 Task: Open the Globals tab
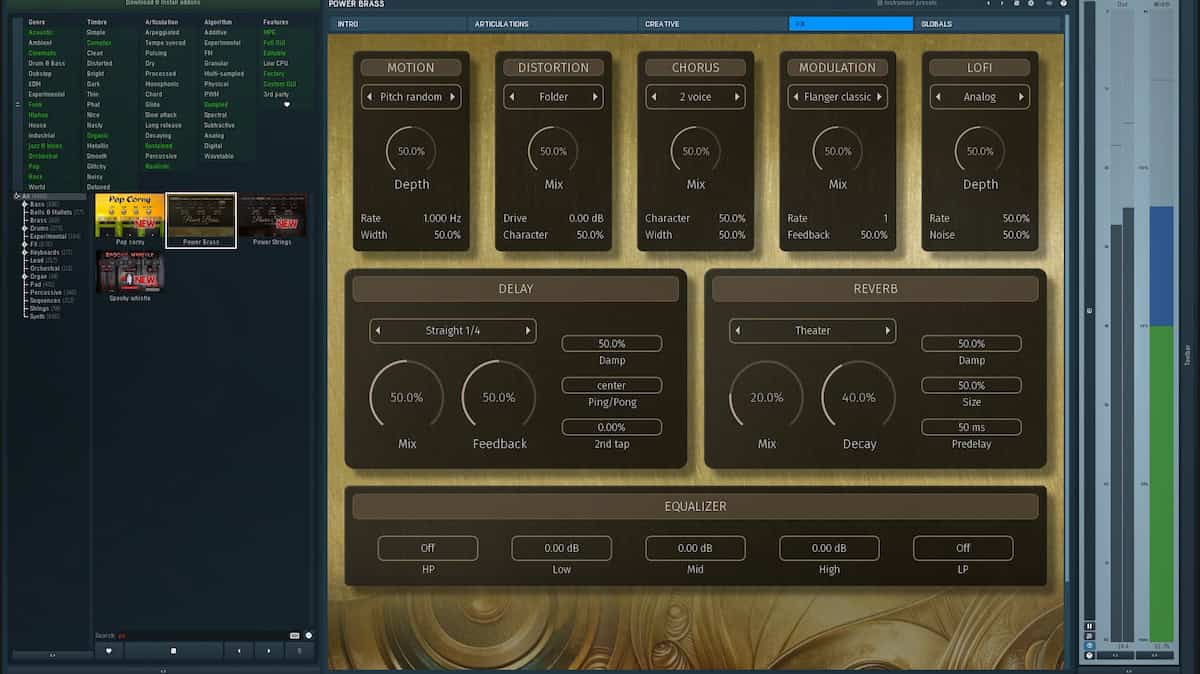(936, 24)
